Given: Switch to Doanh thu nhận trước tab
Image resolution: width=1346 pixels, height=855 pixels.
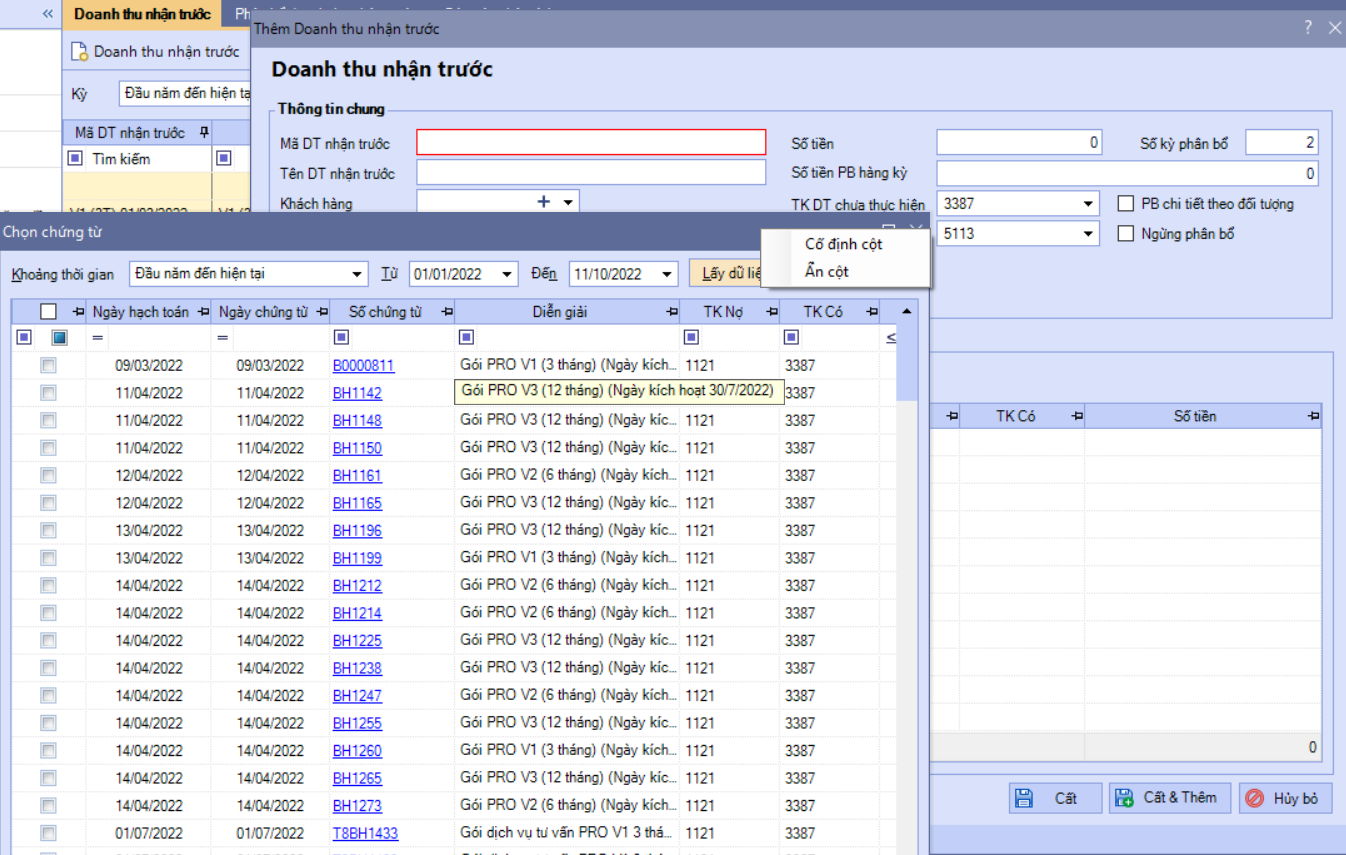Looking at the screenshot, I should point(142,14).
